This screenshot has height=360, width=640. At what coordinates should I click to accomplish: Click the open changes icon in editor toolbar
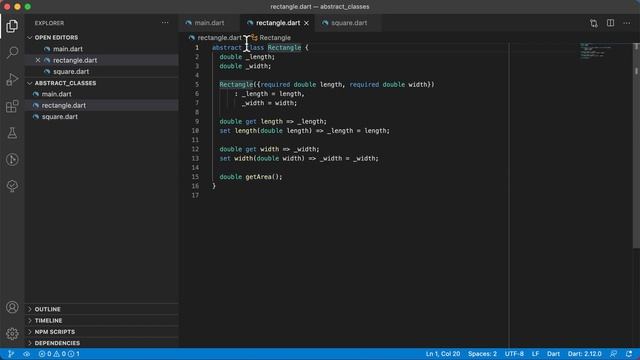pyautogui.click(x=594, y=23)
